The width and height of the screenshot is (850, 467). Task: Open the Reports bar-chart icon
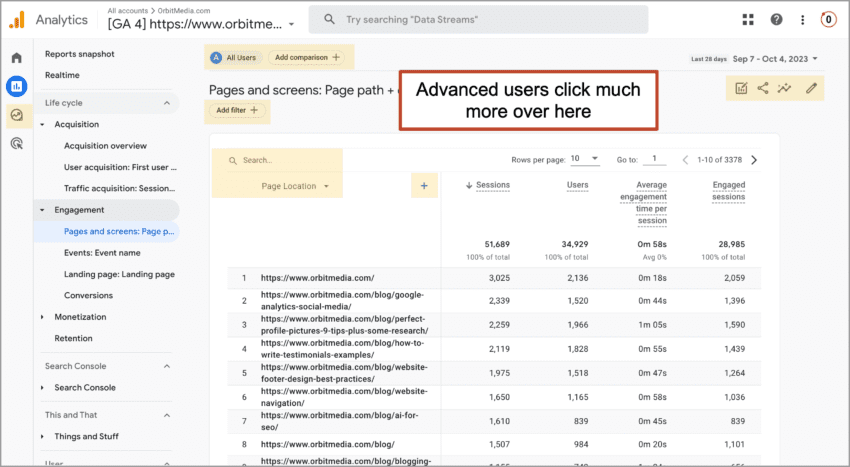(17, 86)
